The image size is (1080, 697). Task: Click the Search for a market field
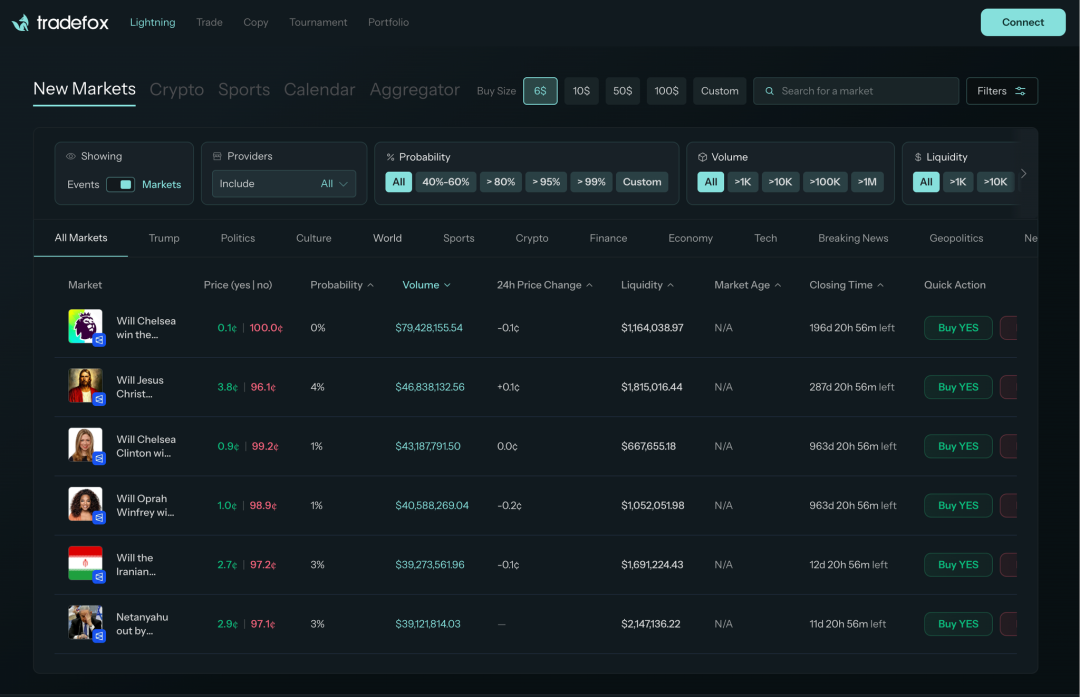pyautogui.click(x=854, y=91)
